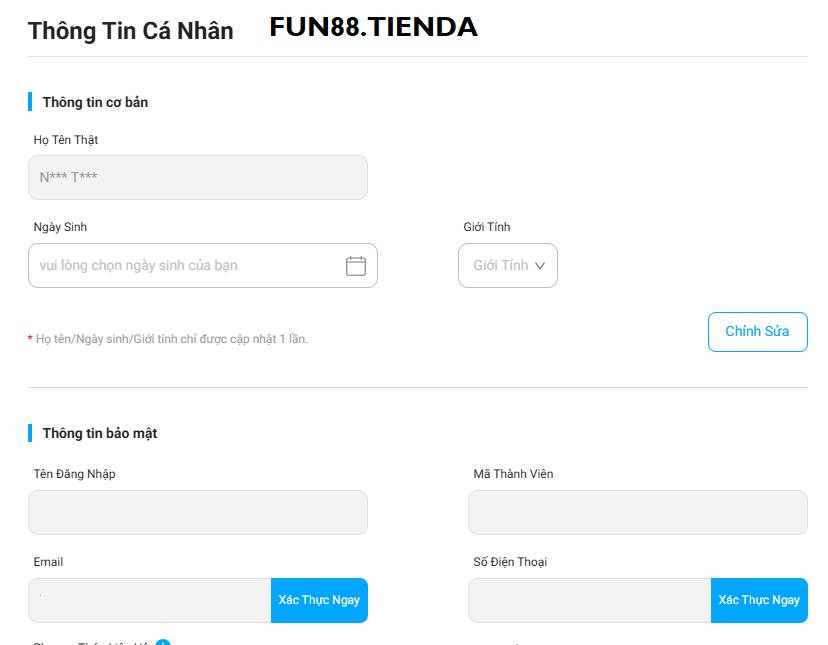Click the Thông Tin Cá Nhân page heading
Image resolution: width=828 pixels, height=645 pixels.
pyautogui.click(x=130, y=31)
